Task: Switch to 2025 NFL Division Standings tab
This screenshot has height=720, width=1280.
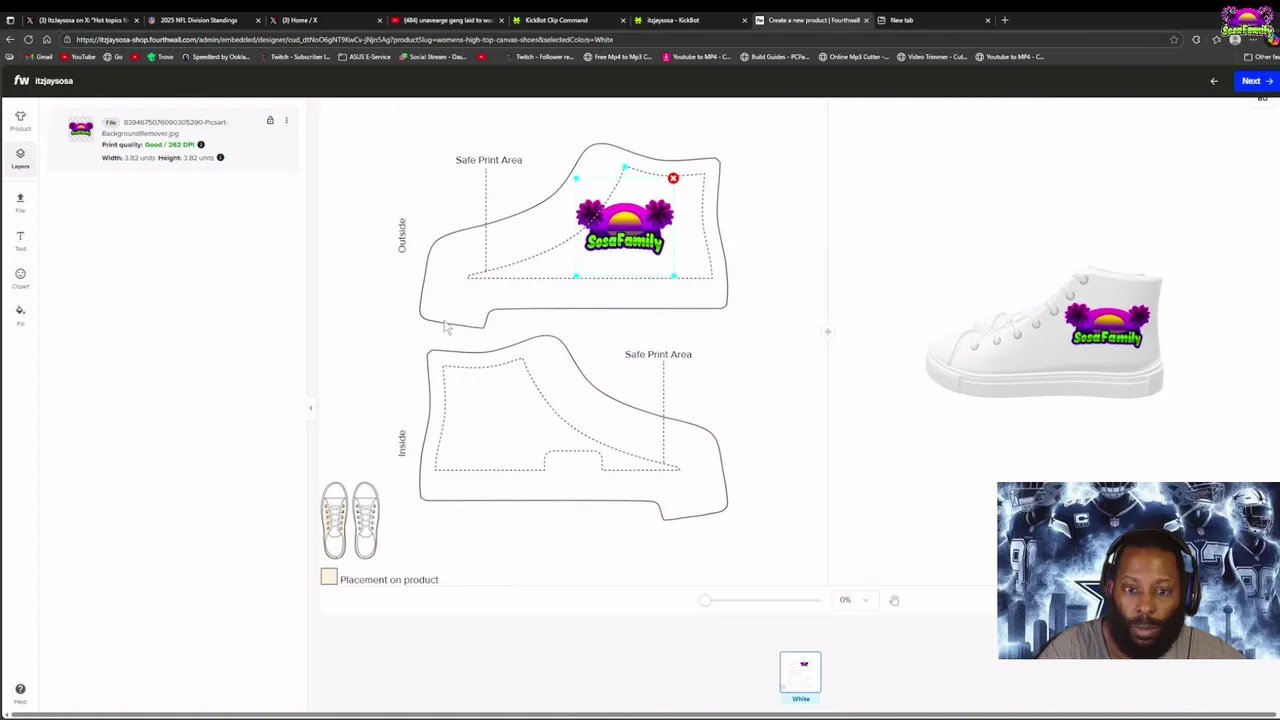Action: (204, 20)
